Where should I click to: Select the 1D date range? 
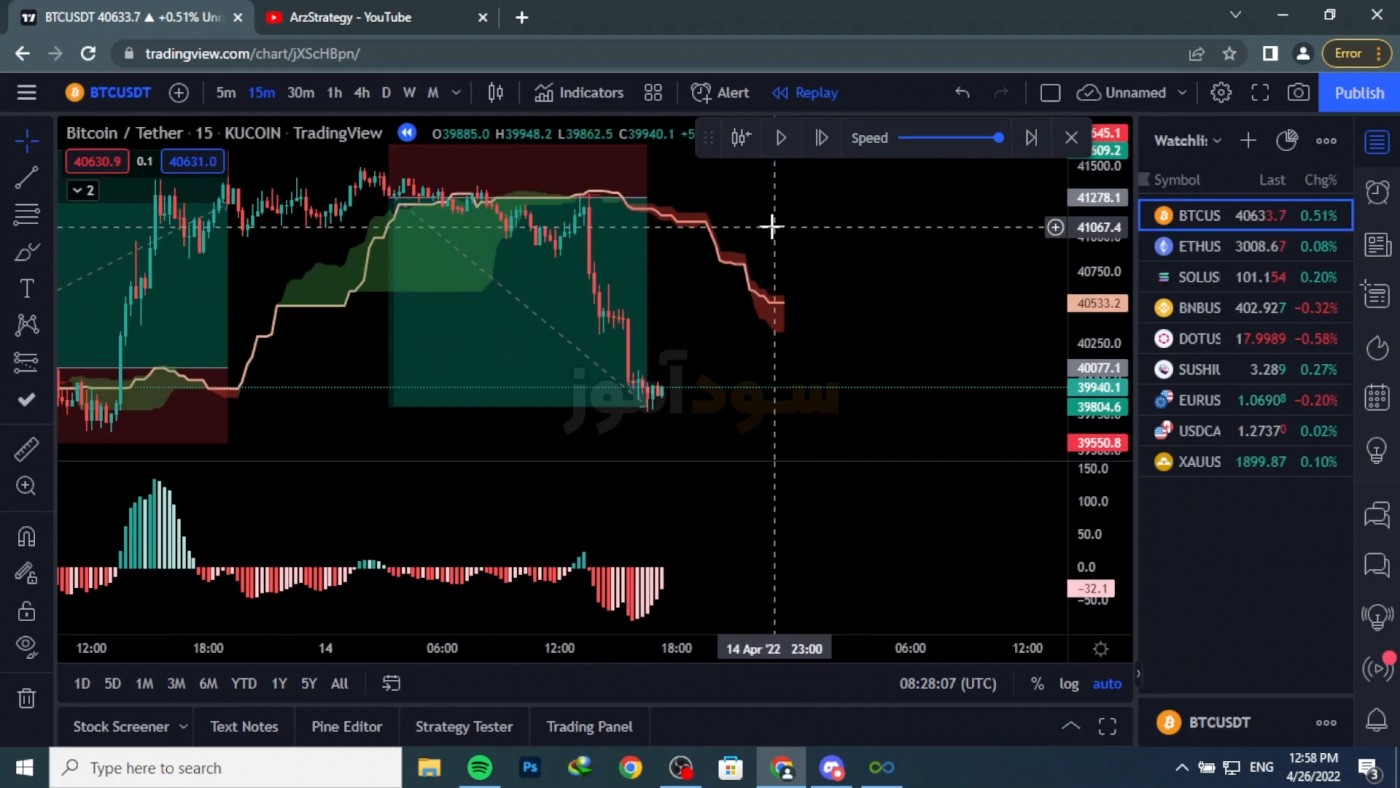pos(82,683)
